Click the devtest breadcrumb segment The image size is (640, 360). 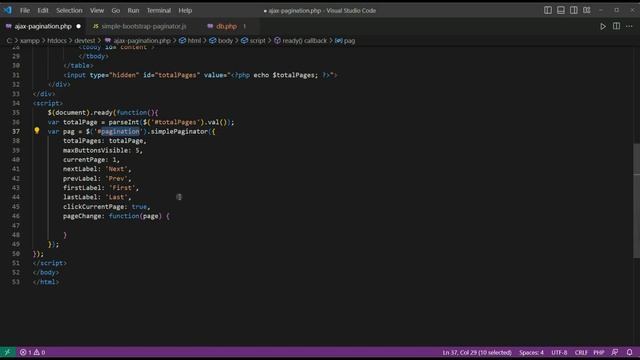click(x=84, y=41)
